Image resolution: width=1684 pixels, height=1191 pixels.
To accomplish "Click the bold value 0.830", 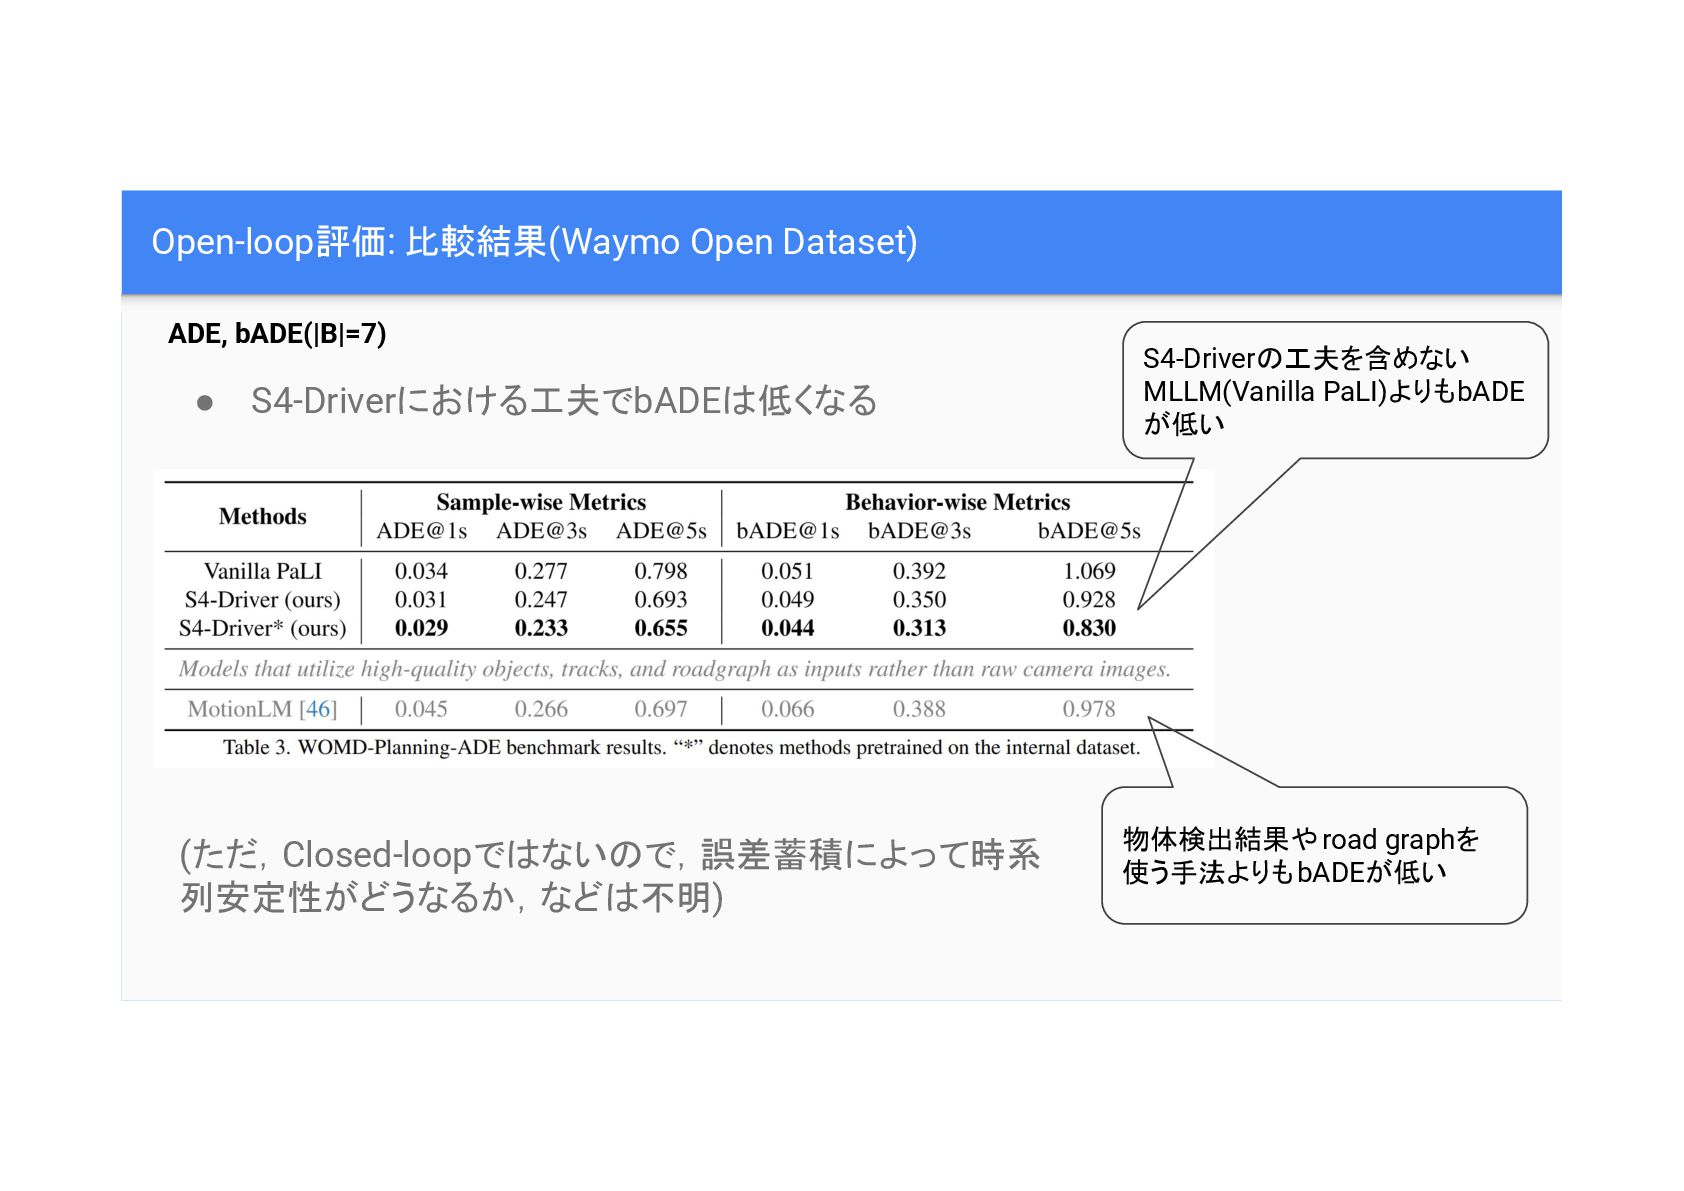I will pos(1089,628).
